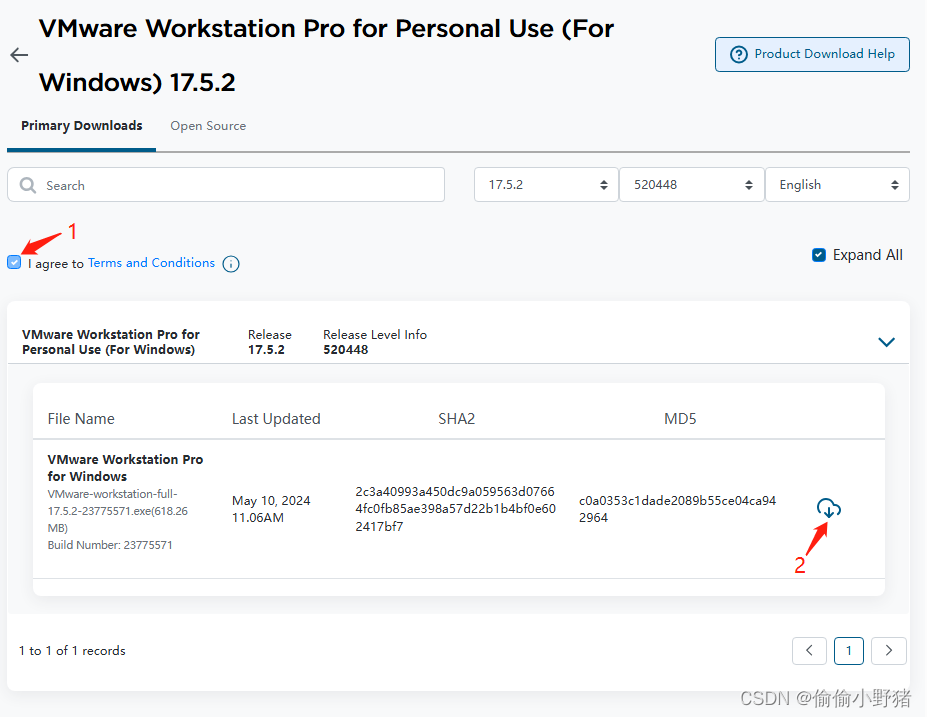Screen dimensions: 927x717
Task: Click the CSDN watermark logo
Action: 766,700
